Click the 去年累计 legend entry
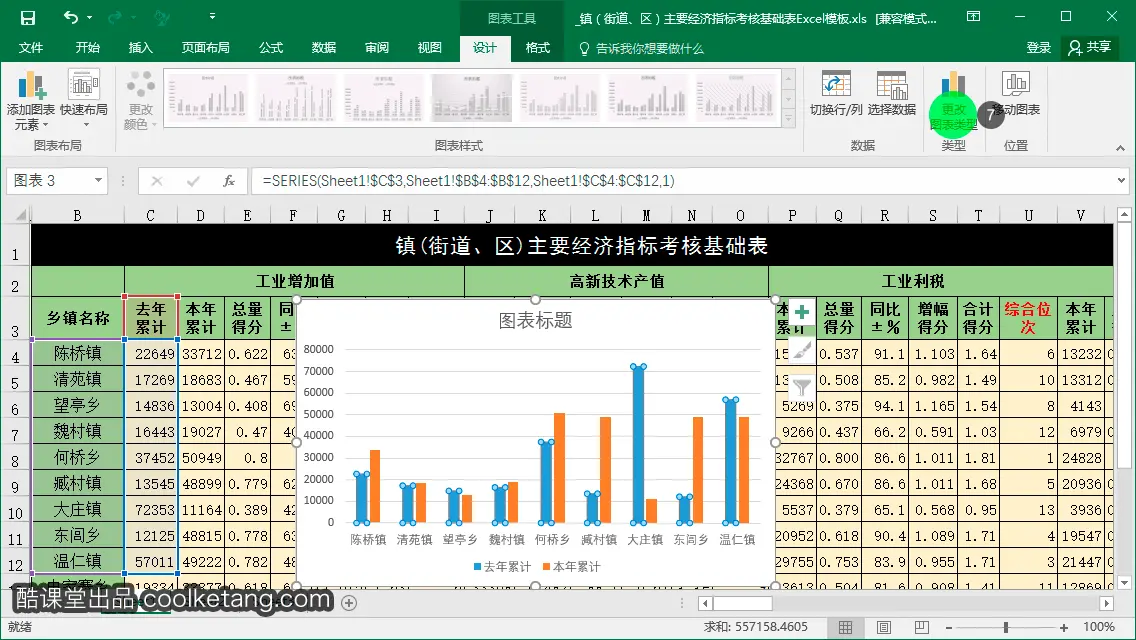1136x640 pixels. click(x=502, y=566)
